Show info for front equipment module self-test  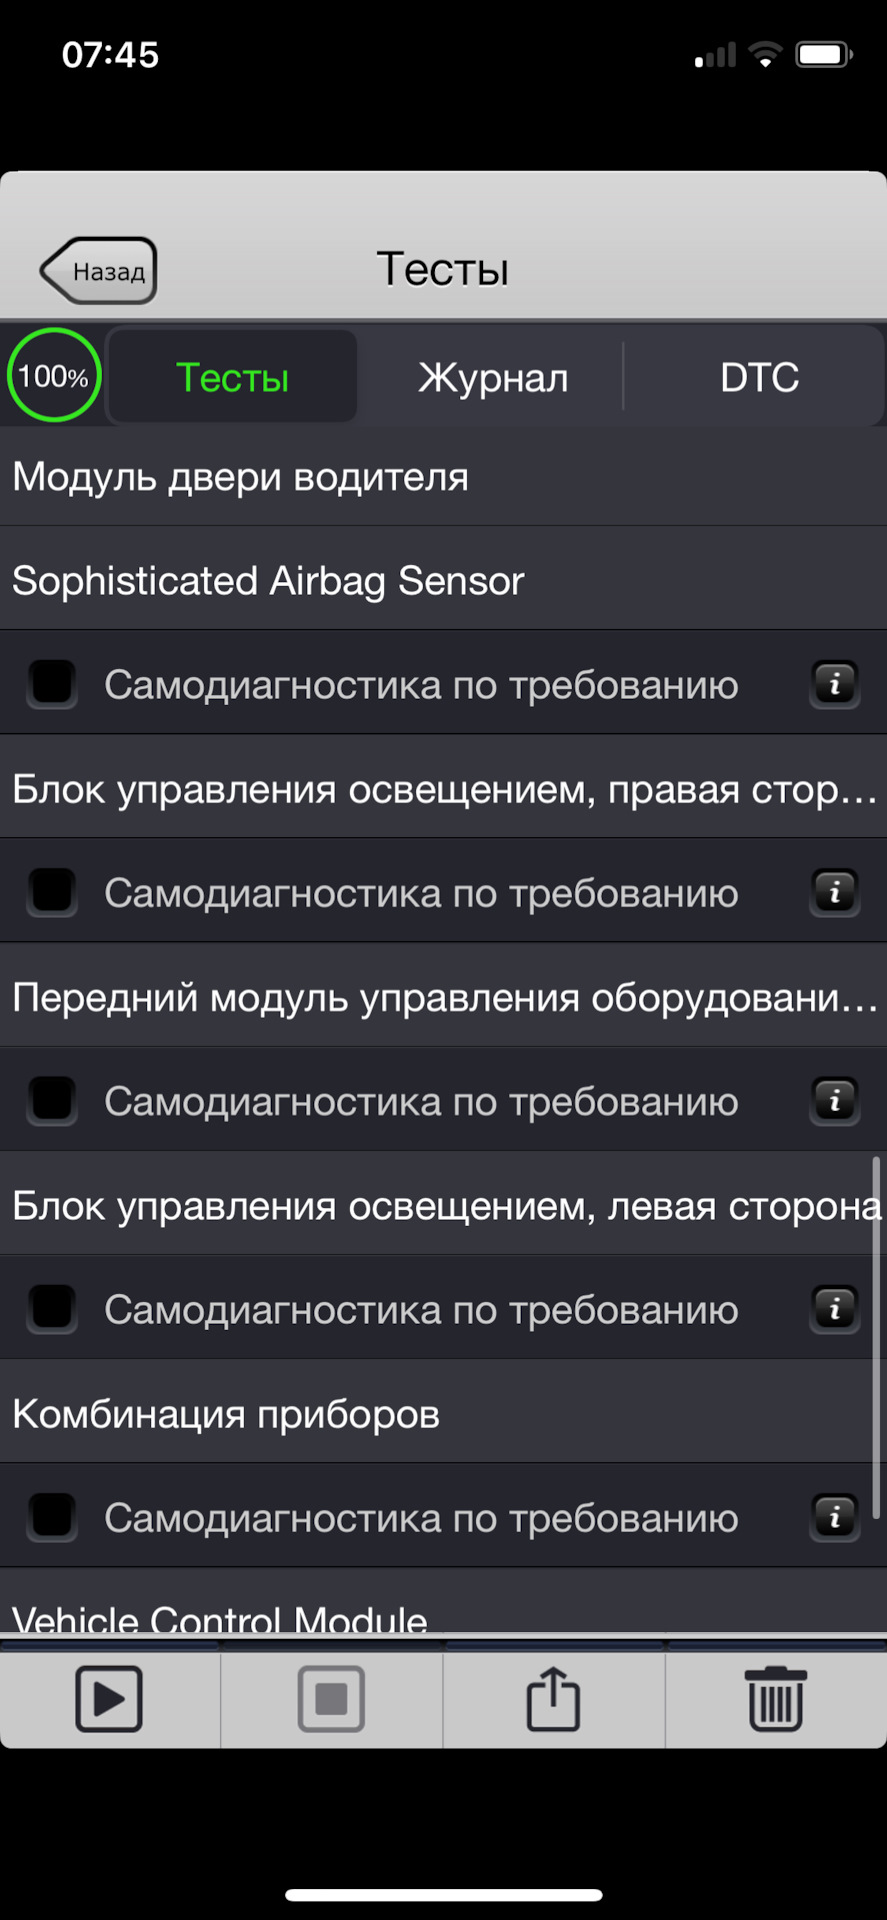835,1101
